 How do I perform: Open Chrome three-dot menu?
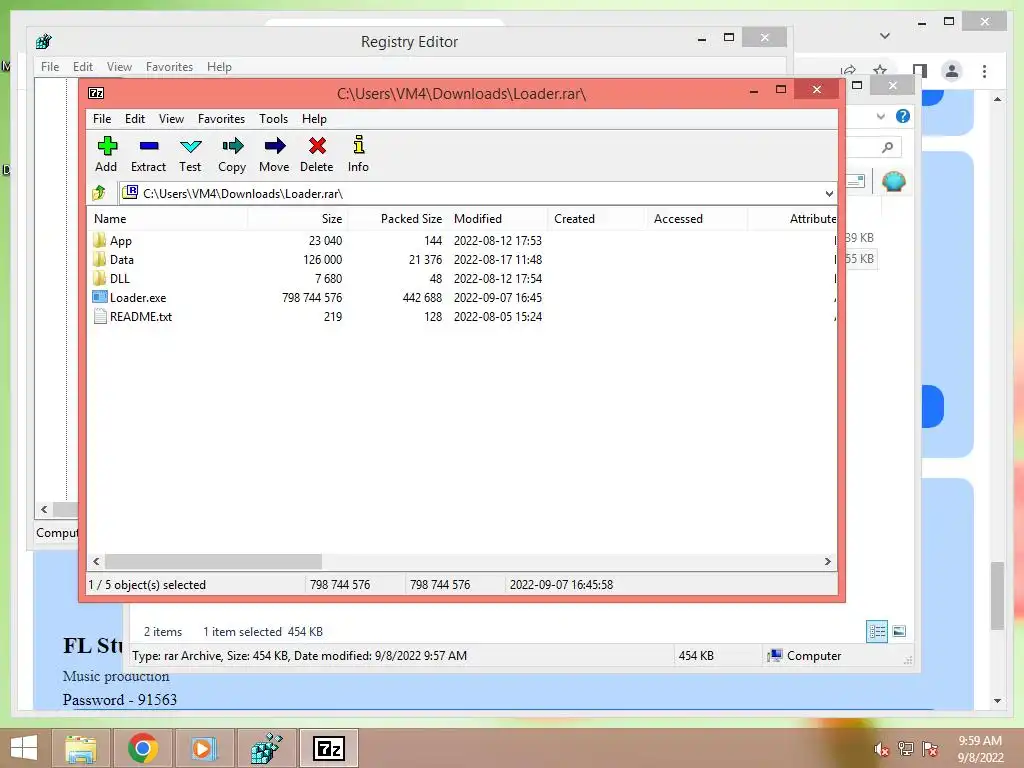(x=984, y=71)
